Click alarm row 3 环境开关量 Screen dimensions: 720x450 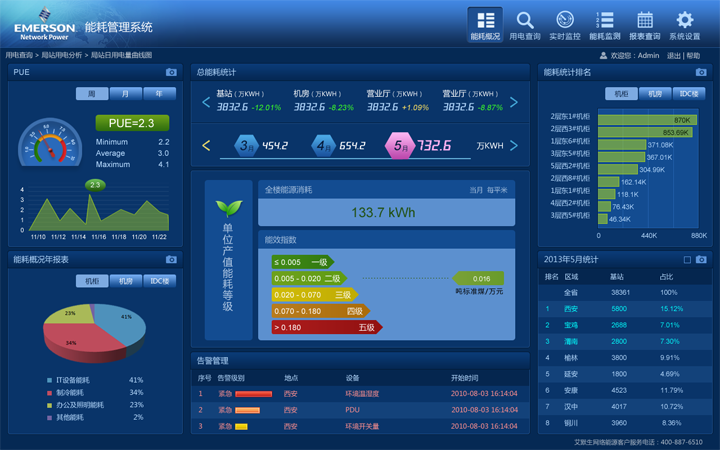tap(360, 426)
